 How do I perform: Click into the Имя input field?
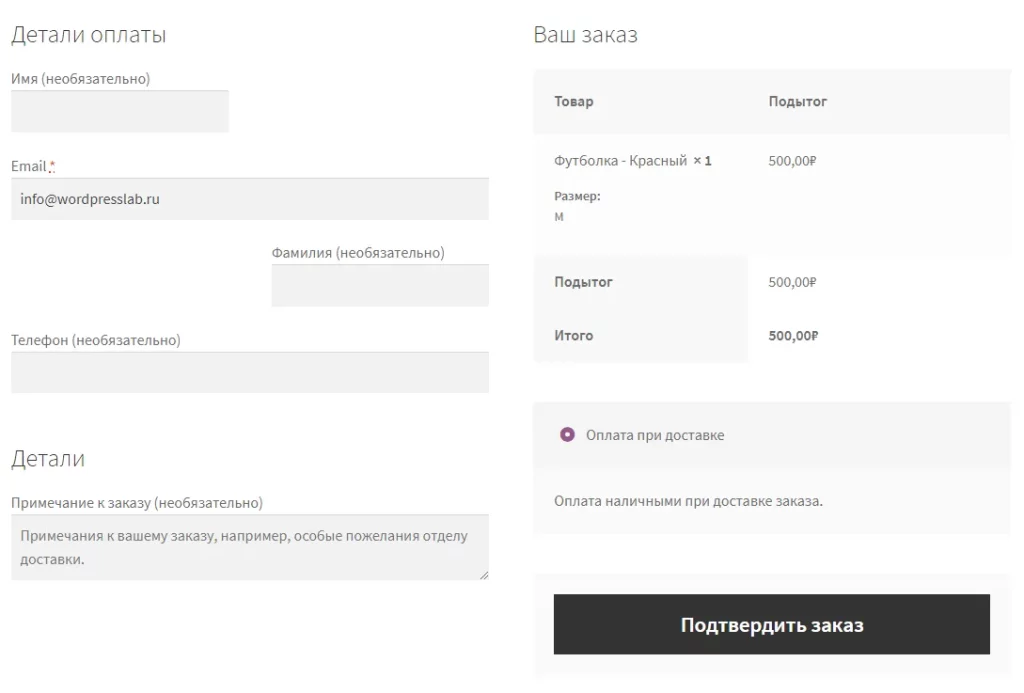click(x=120, y=111)
